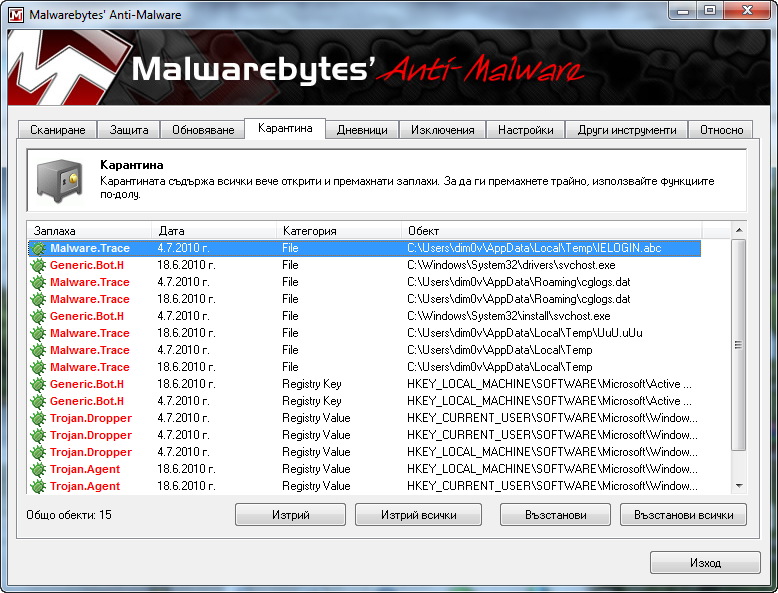Viewport: 778px width, 593px height.
Task: Open the Изключения tab
Action: (x=443, y=130)
